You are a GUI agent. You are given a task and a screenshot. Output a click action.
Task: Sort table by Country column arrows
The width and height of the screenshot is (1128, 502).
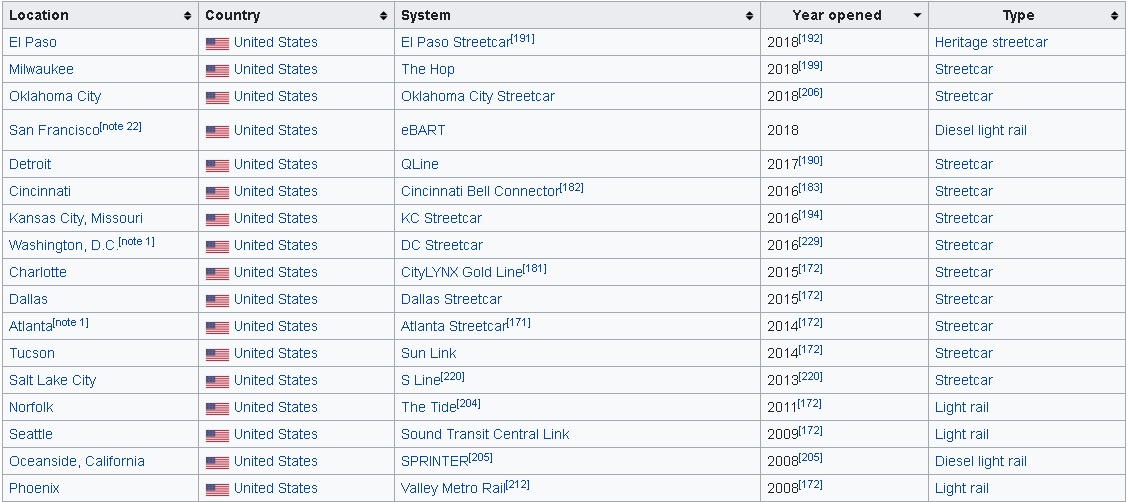tap(383, 16)
